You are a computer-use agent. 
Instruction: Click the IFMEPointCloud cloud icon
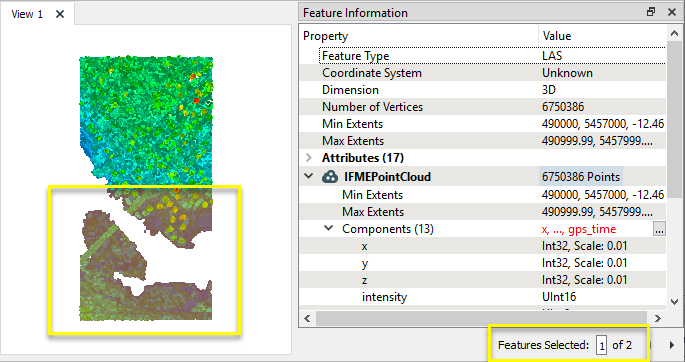click(329, 176)
